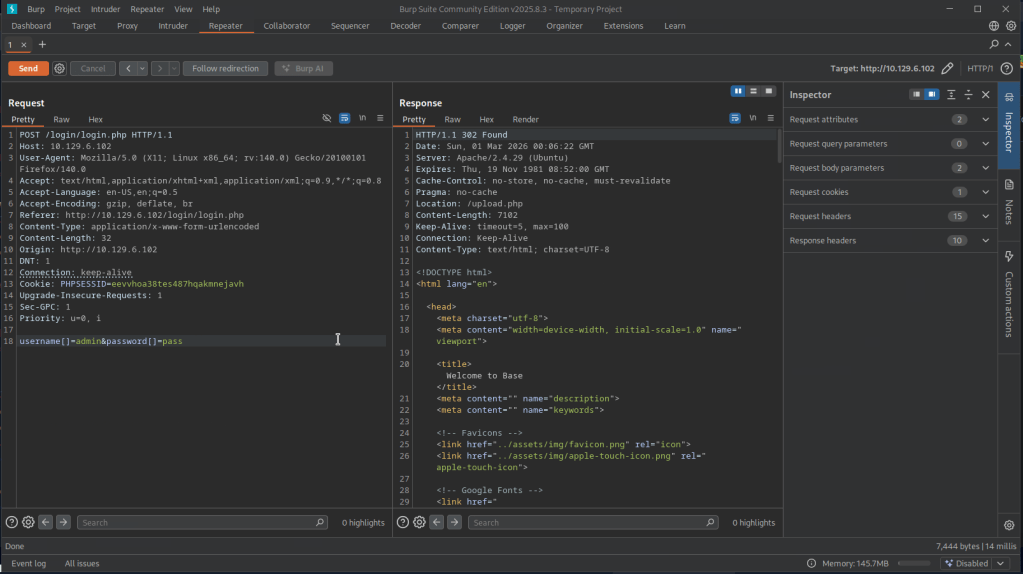
Task: Open Repeater settings gear next to Send
Action: pos(59,69)
